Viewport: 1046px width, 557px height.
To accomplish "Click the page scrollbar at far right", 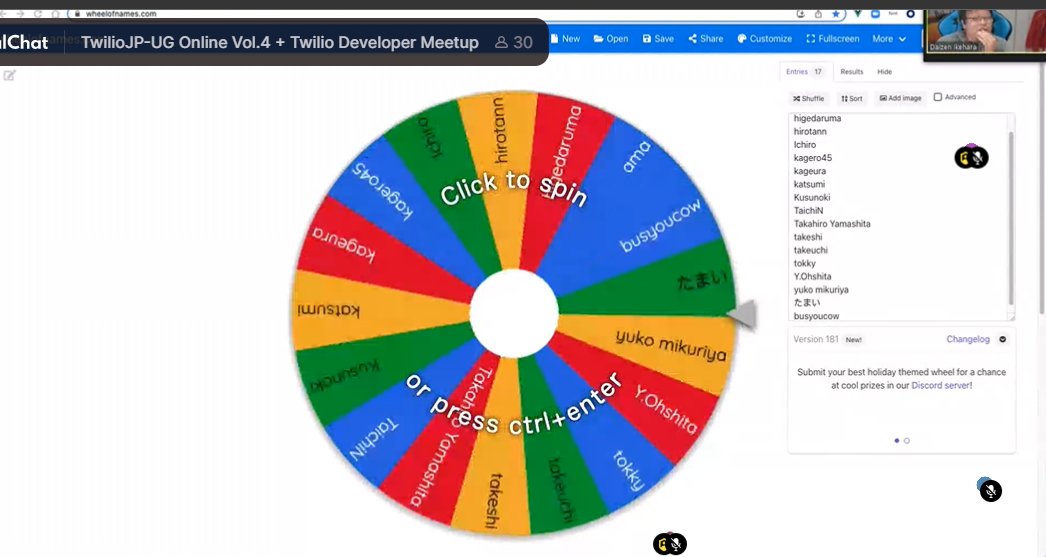I will click(x=1042, y=187).
